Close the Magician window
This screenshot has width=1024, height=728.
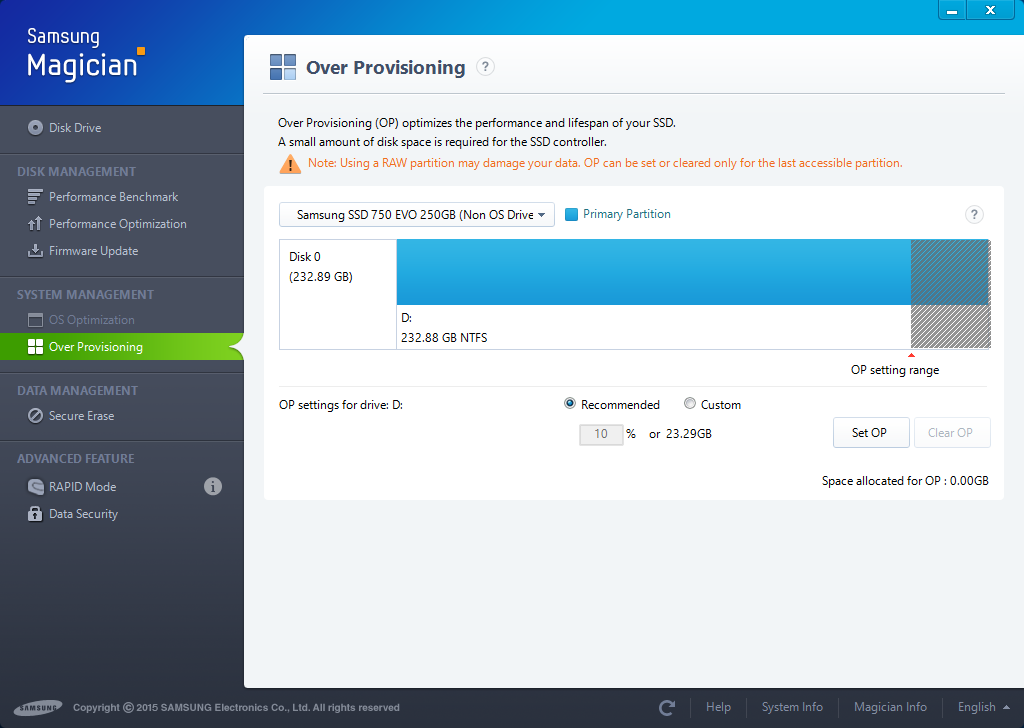990,10
